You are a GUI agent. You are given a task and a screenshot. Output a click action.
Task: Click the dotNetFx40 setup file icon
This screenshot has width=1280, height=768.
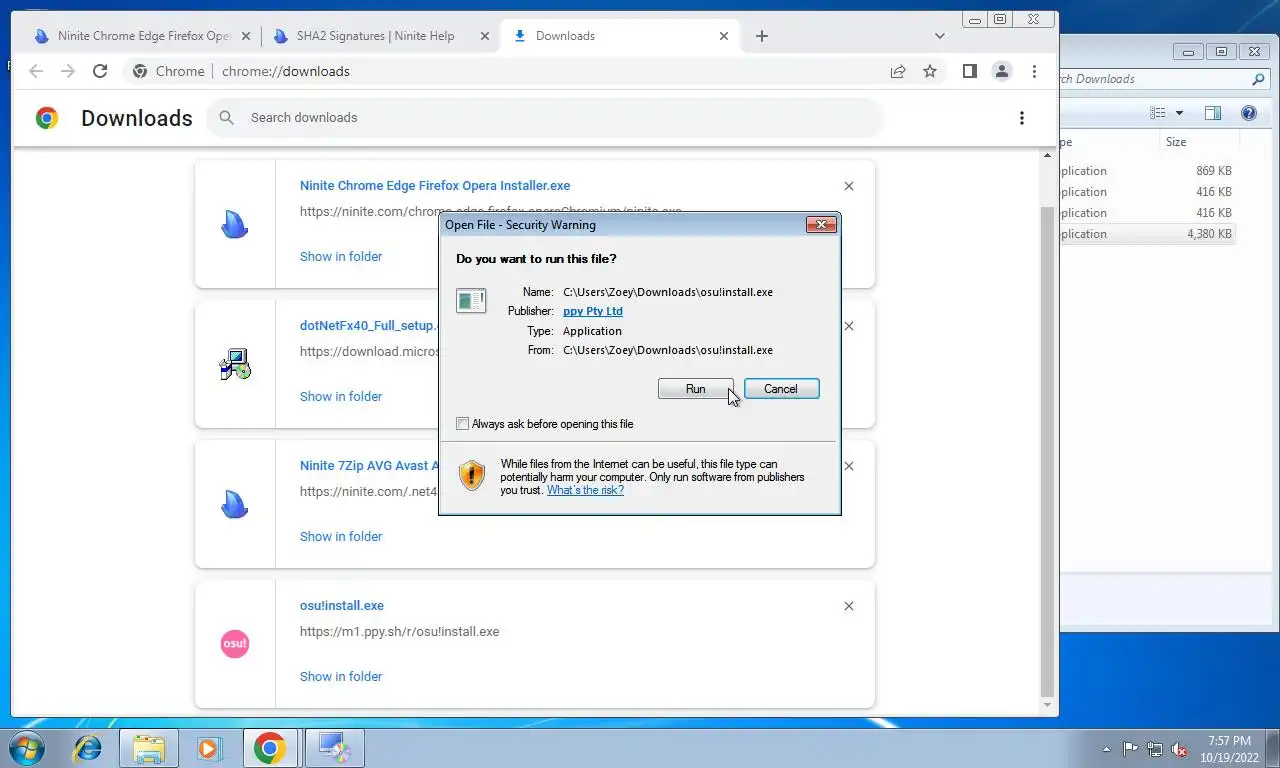[235, 364]
